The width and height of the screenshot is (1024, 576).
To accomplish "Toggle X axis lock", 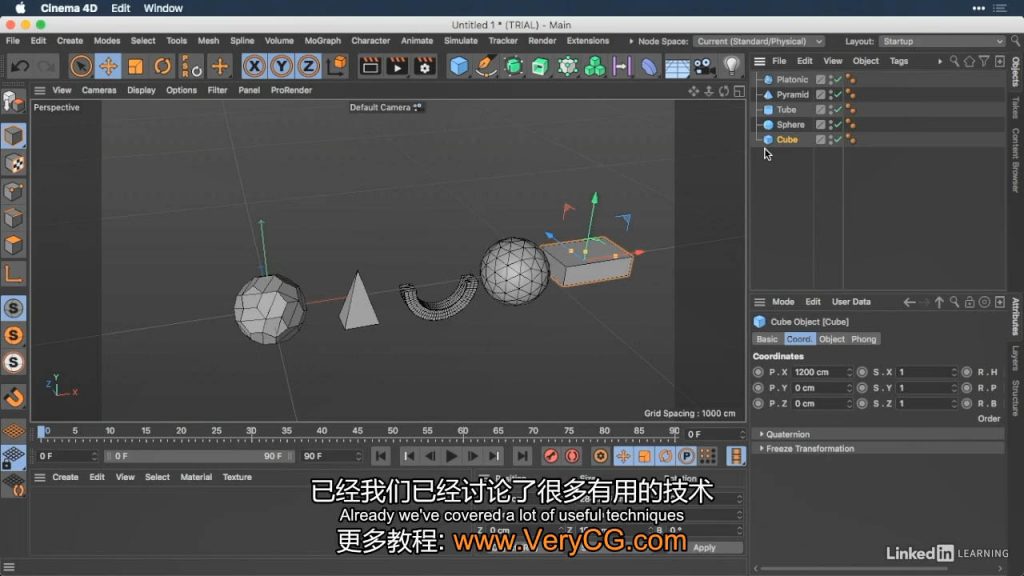I will tap(254, 66).
